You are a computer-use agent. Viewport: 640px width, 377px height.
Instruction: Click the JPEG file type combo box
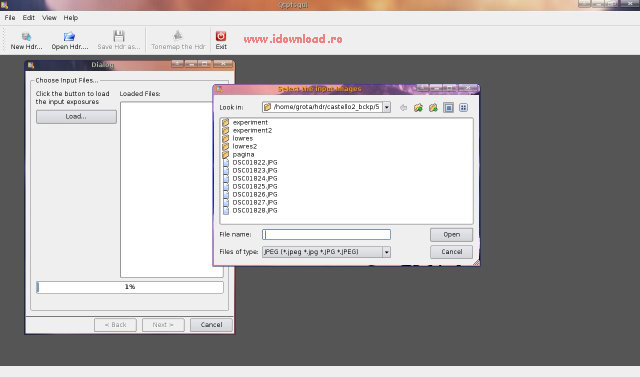(x=326, y=252)
